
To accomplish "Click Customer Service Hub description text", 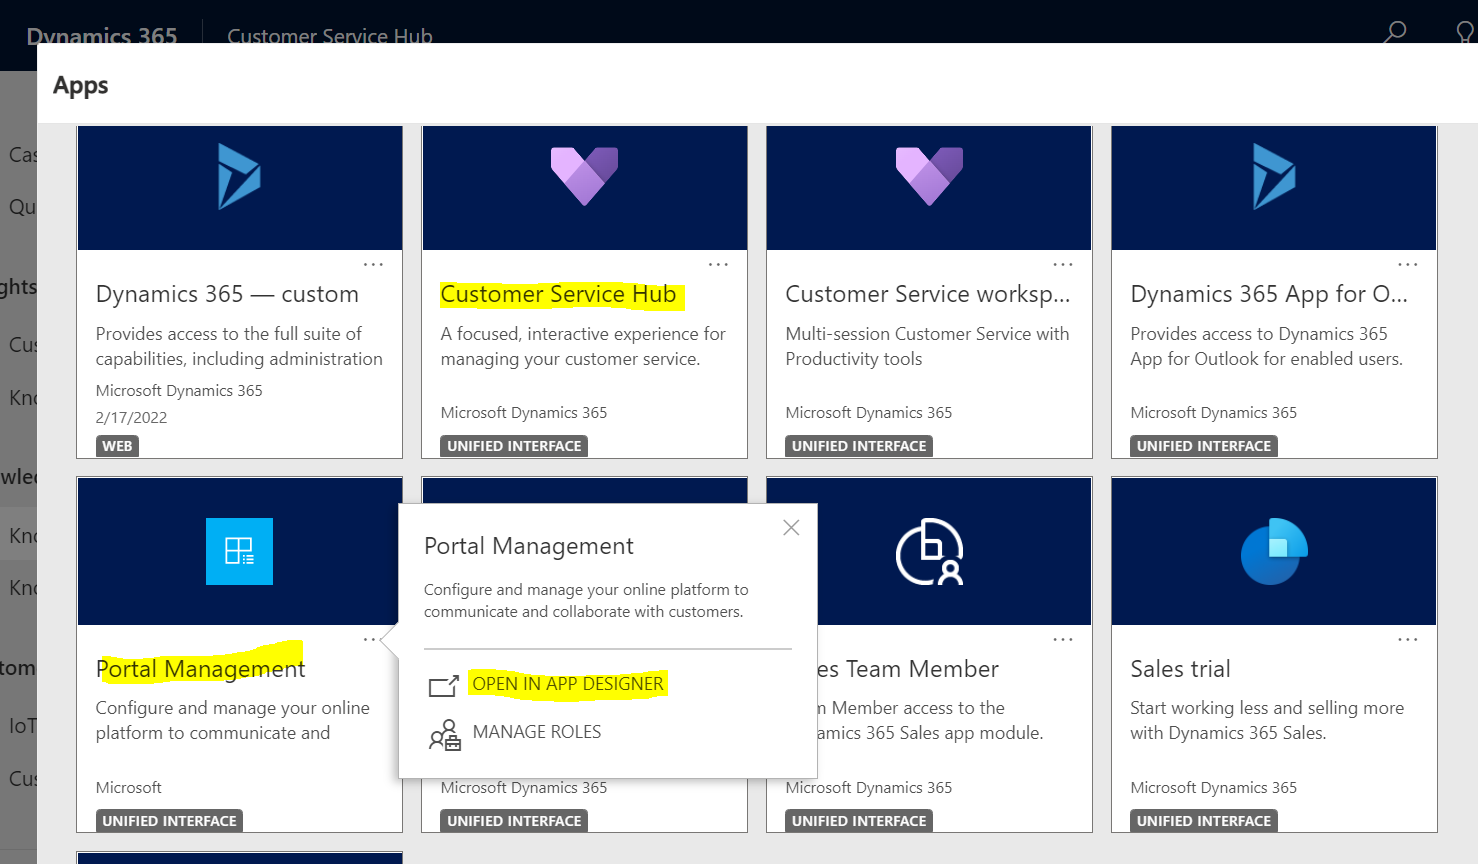I will [x=583, y=346].
